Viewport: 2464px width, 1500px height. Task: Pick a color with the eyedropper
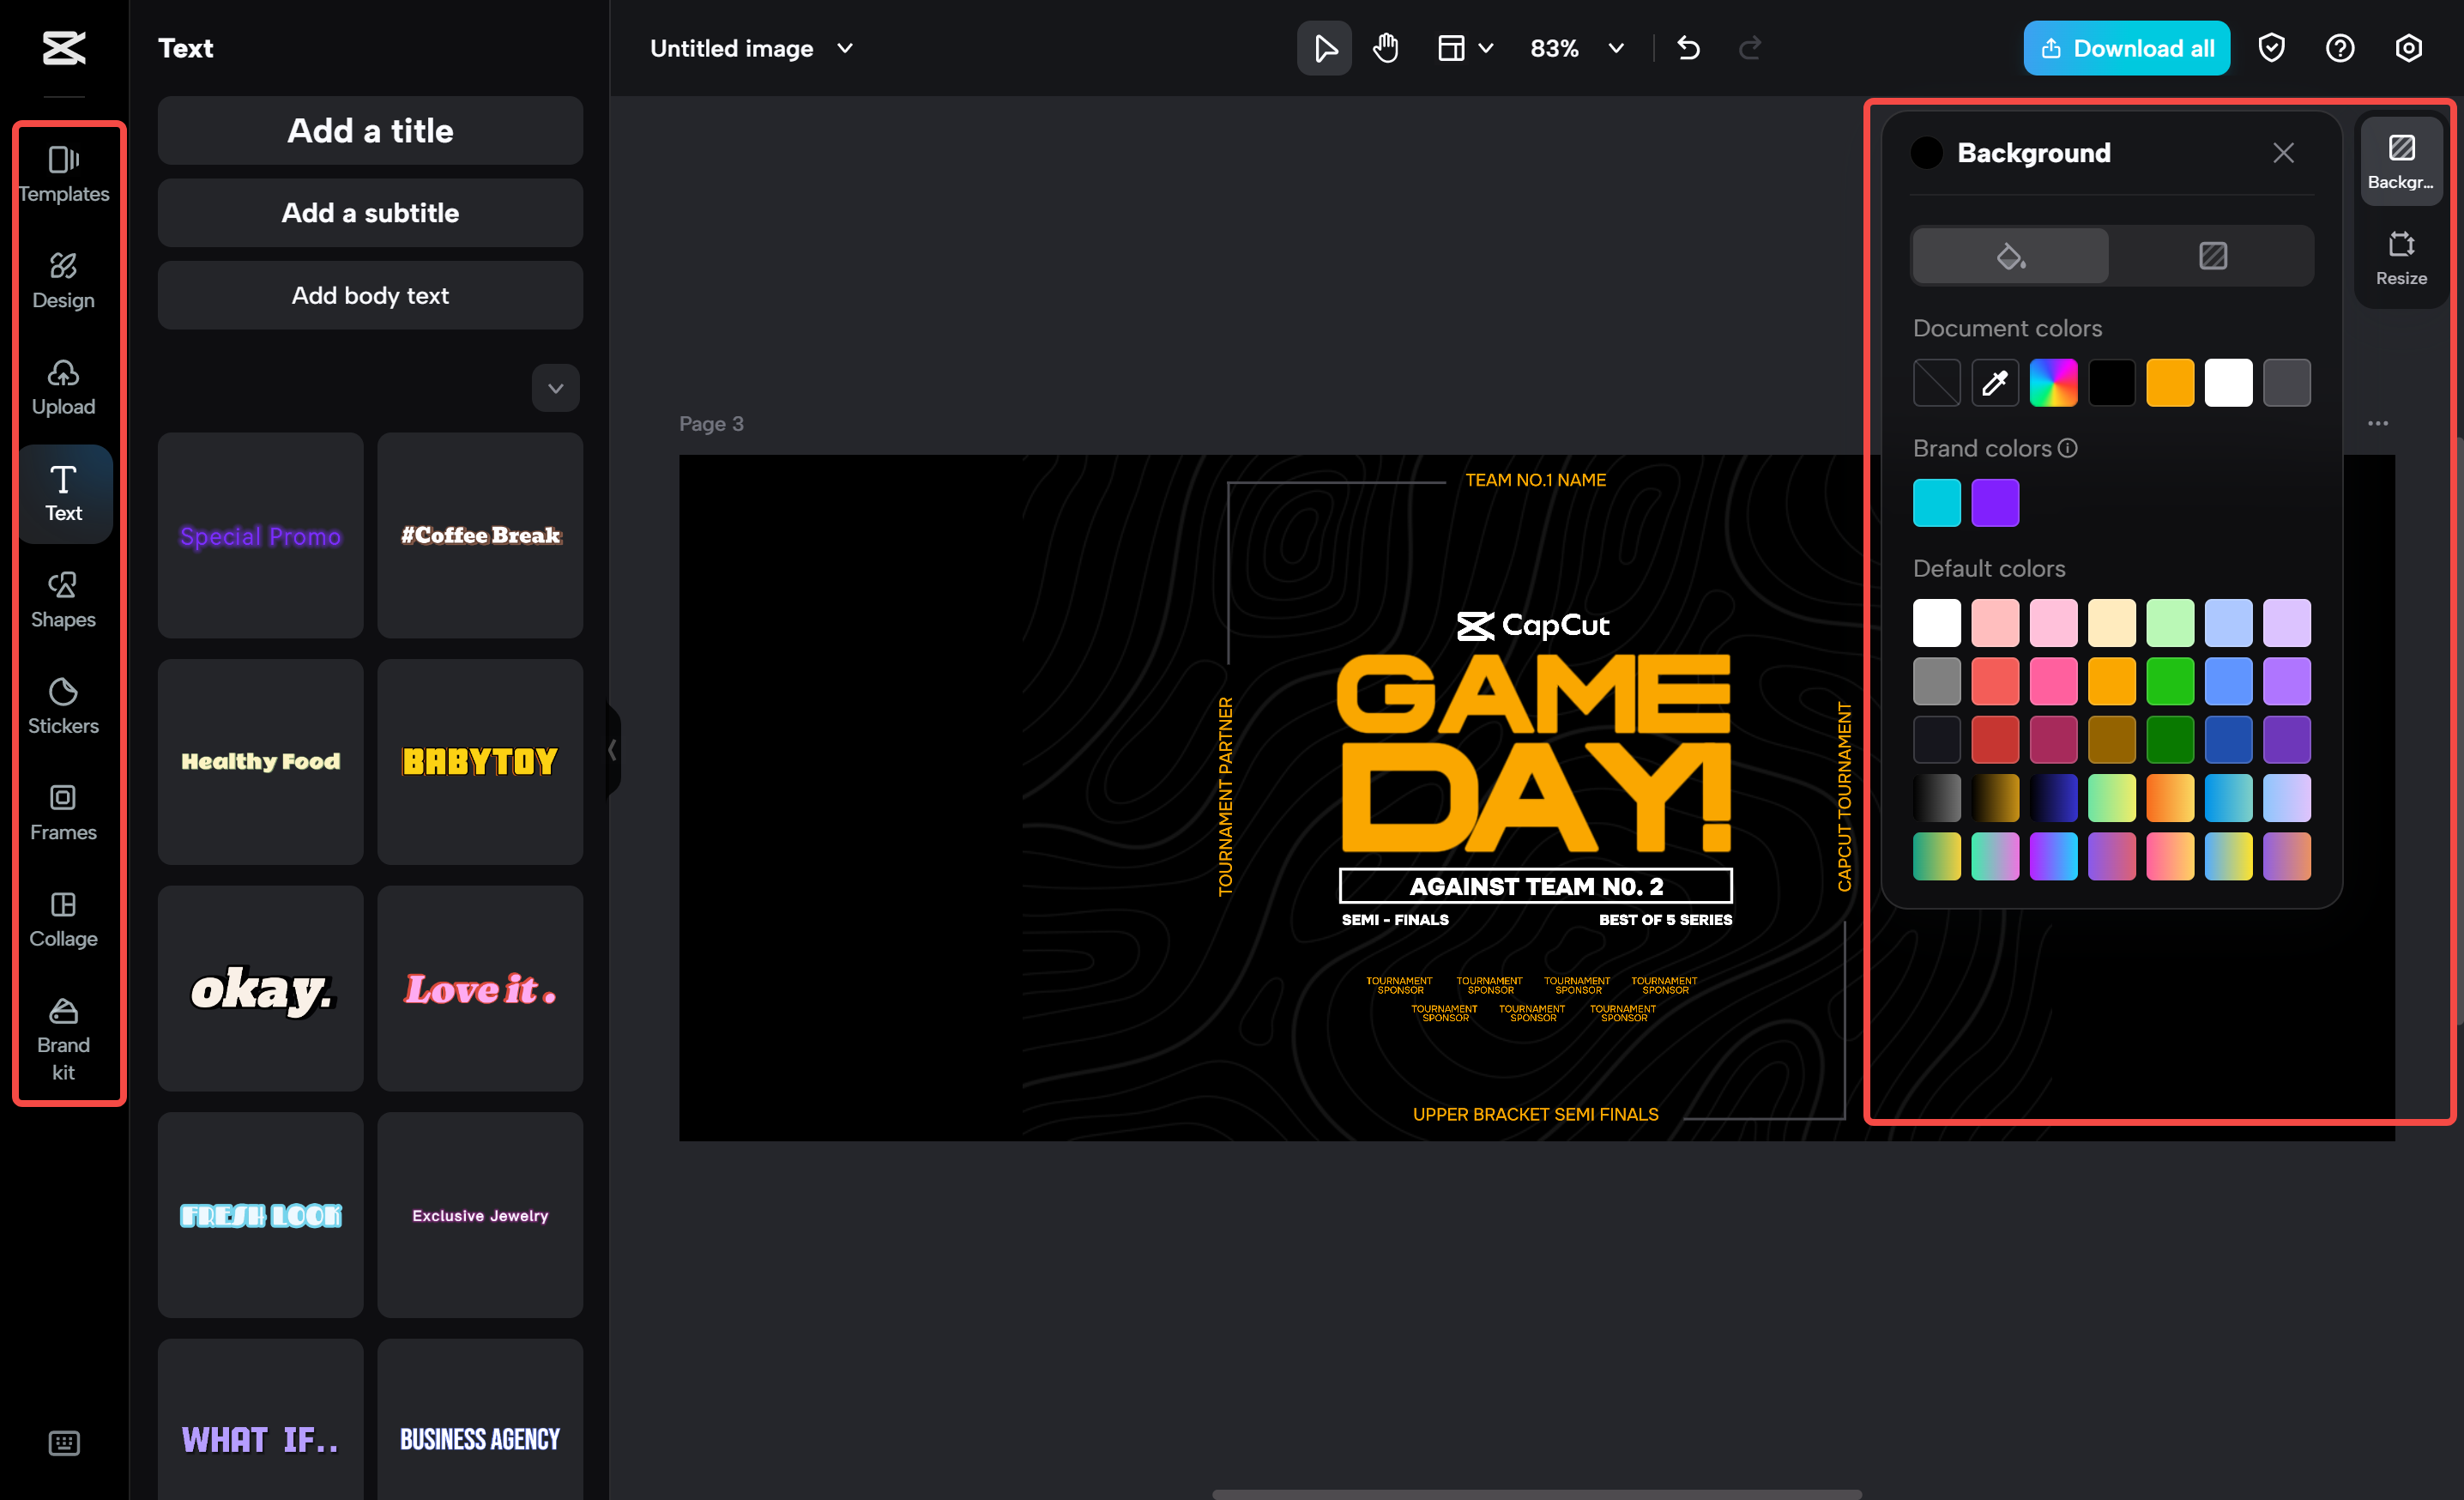(x=1994, y=382)
